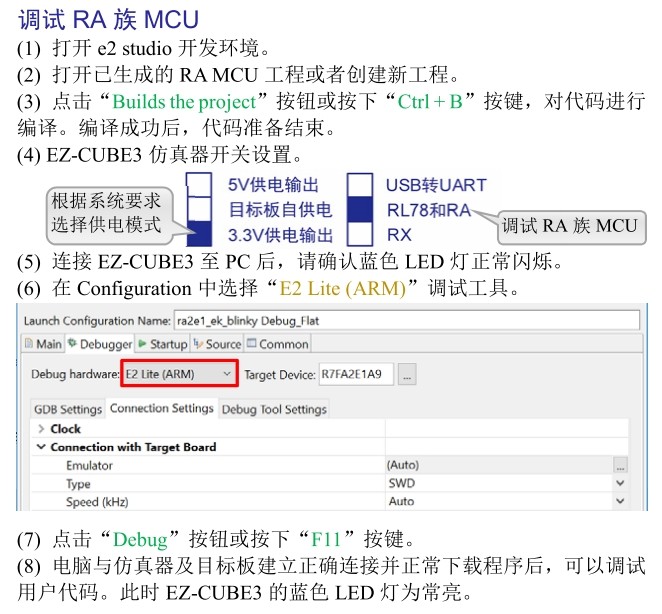
Task: Click the RL78和RA switch position
Action: [360, 209]
